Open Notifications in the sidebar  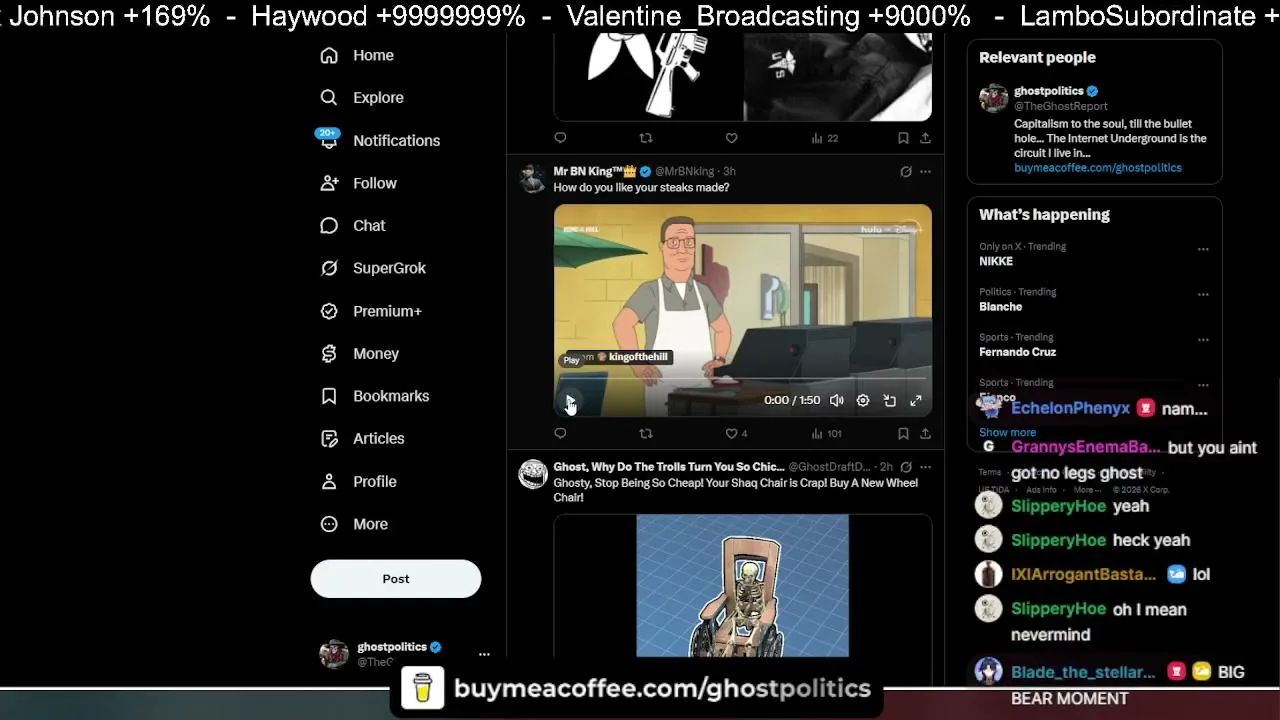point(379,141)
